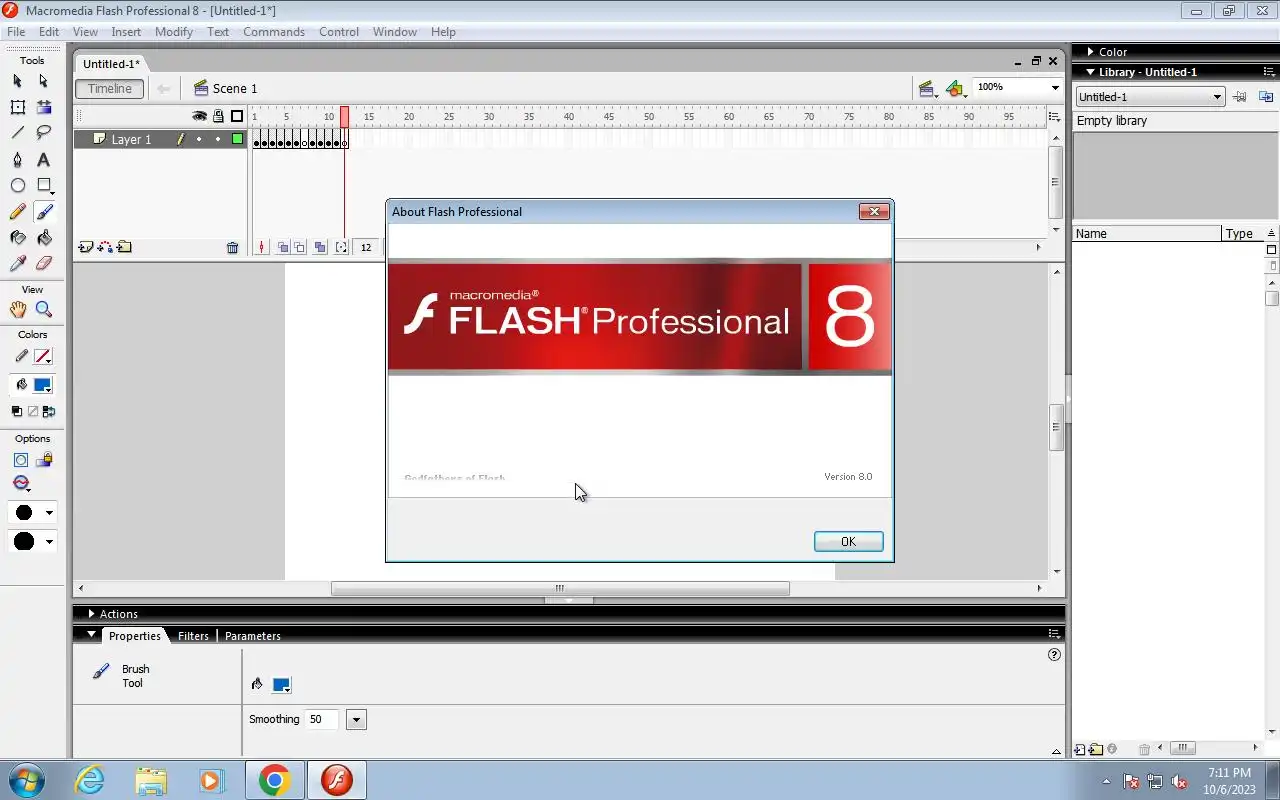Click the Fill color swatch in Tools panel
This screenshot has height=800, width=1280.
coord(43,385)
